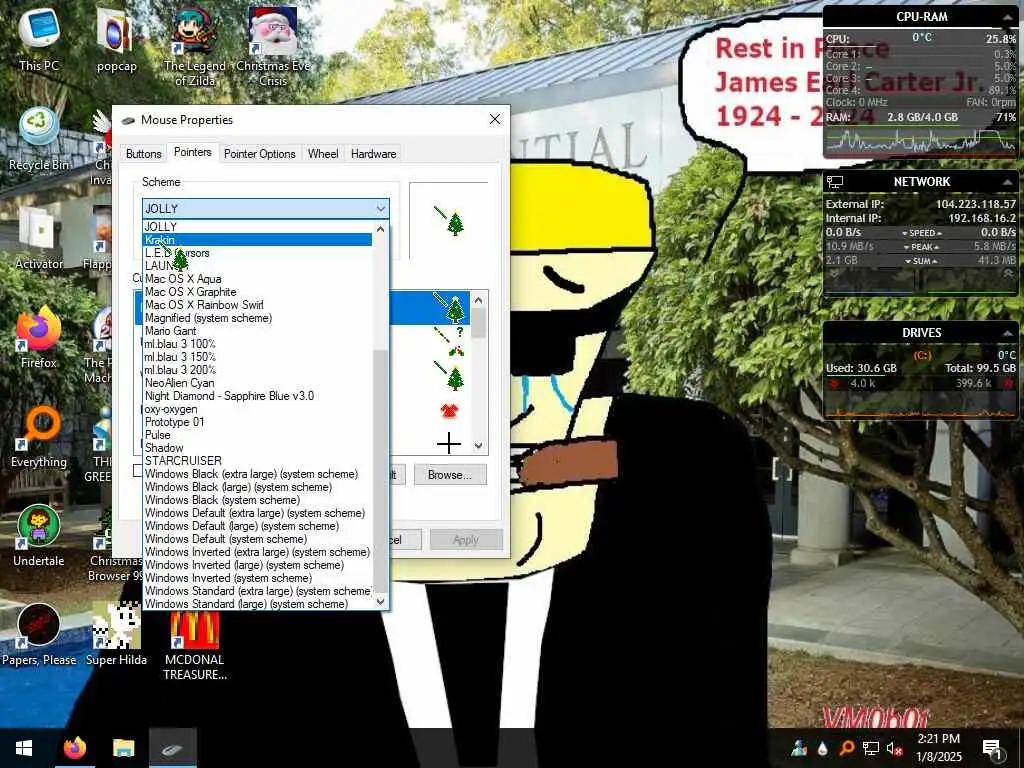Viewport: 1024px width, 768px height.
Task: Open the Papers, Please shortcut
Action: (39, 635)
